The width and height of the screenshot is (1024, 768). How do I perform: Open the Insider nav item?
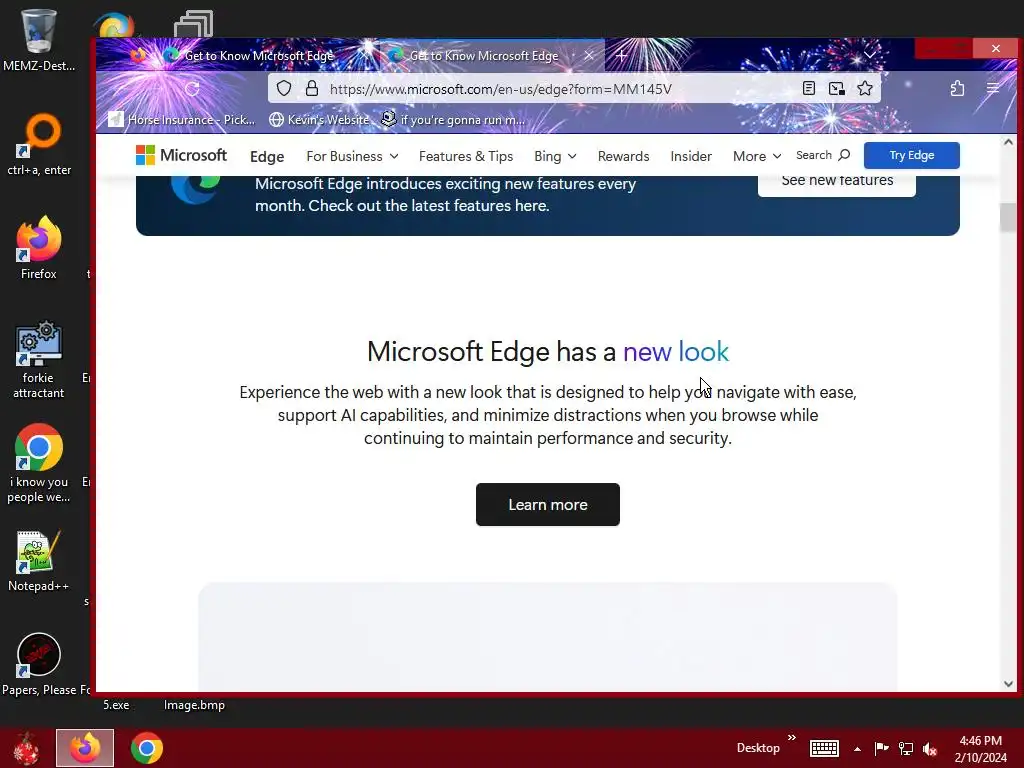tap(691, 156)
